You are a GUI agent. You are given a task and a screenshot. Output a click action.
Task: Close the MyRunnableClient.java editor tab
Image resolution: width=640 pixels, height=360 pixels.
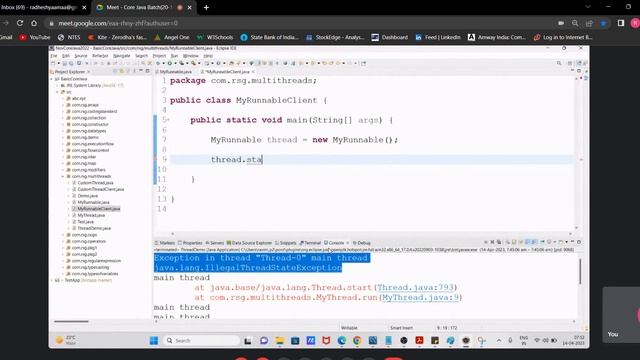253,72
